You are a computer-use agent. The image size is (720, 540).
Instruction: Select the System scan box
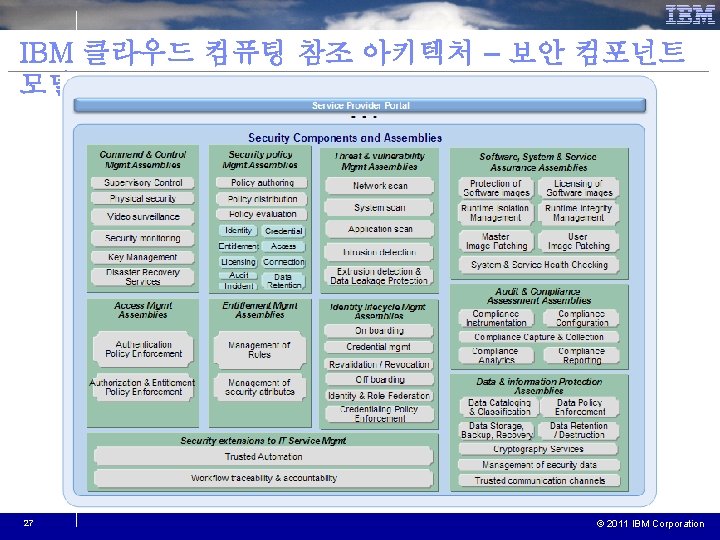(379, 208)
